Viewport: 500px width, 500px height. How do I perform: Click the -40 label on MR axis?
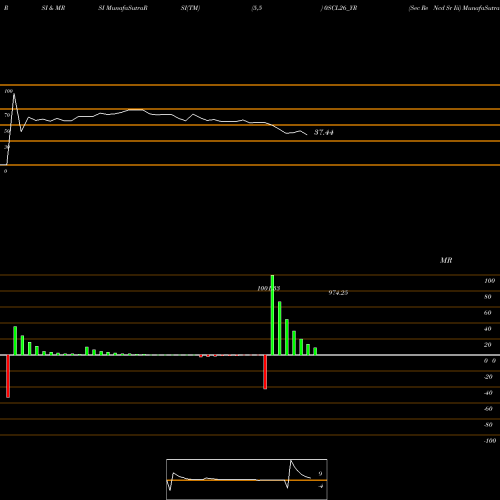(x=488, y=393)
